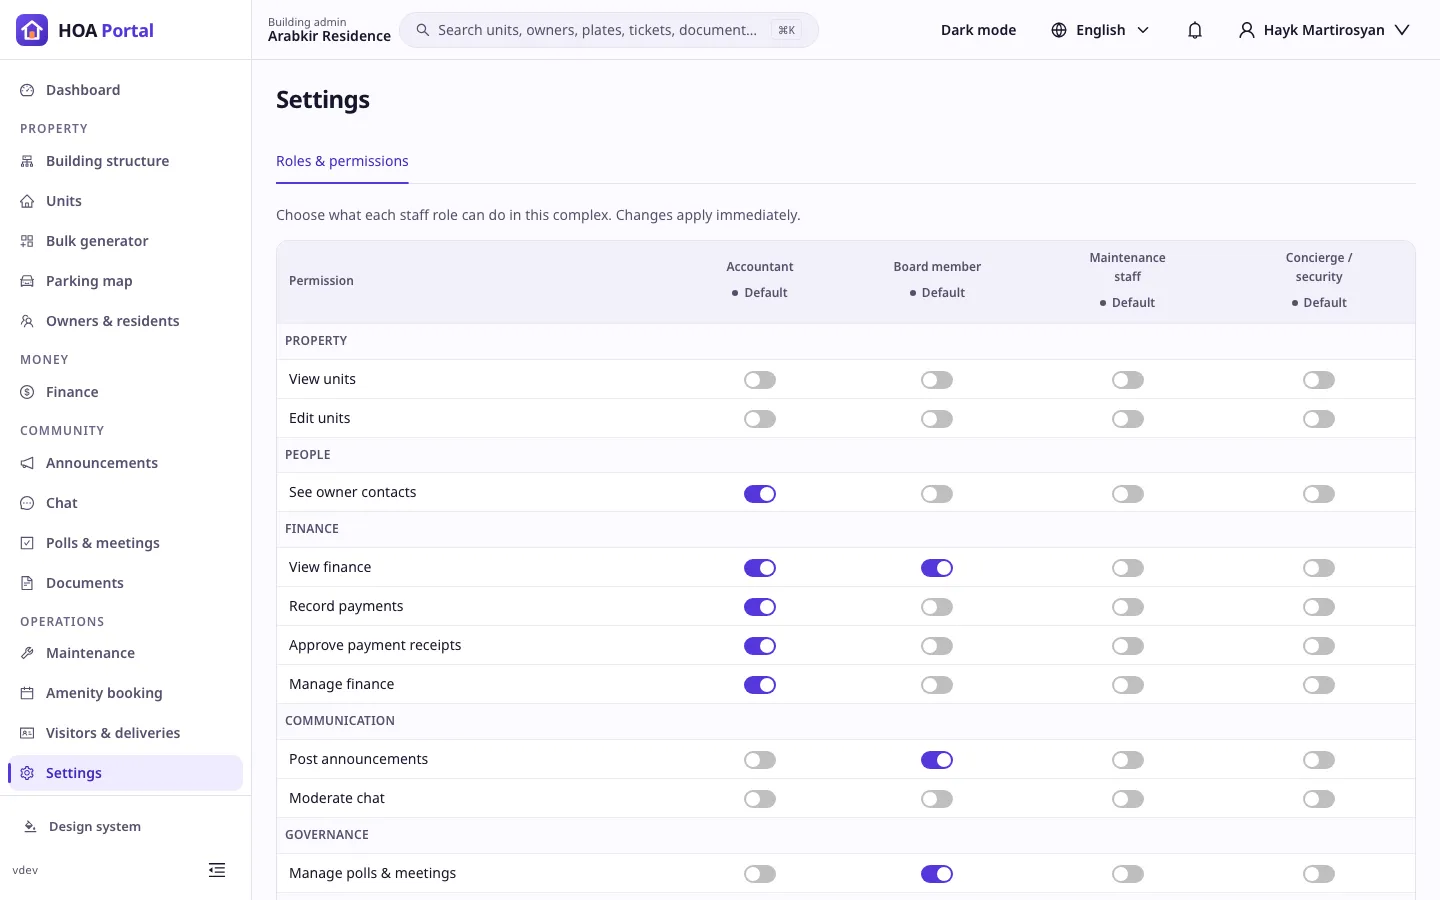Turn off View finance for Board member

tap(937, 568)
